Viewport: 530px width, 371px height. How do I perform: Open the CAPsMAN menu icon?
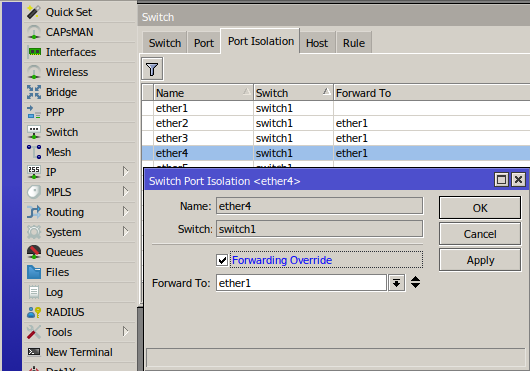coord(34,32)
